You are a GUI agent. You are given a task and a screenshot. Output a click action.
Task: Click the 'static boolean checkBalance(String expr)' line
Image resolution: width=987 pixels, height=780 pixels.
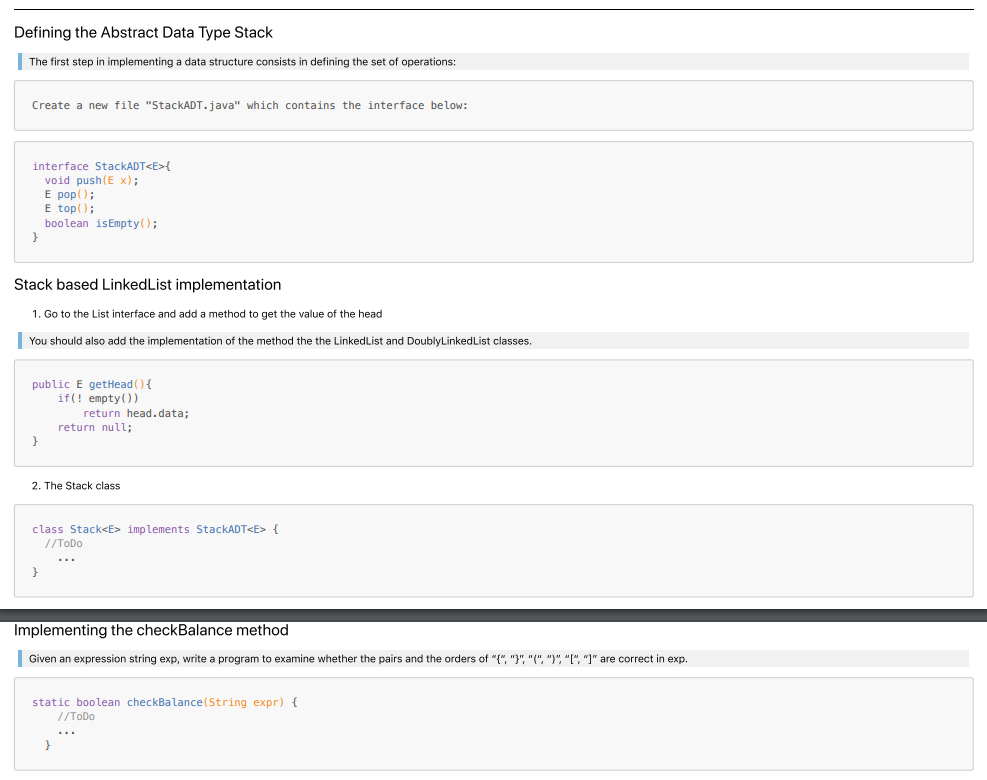(165, 702)
